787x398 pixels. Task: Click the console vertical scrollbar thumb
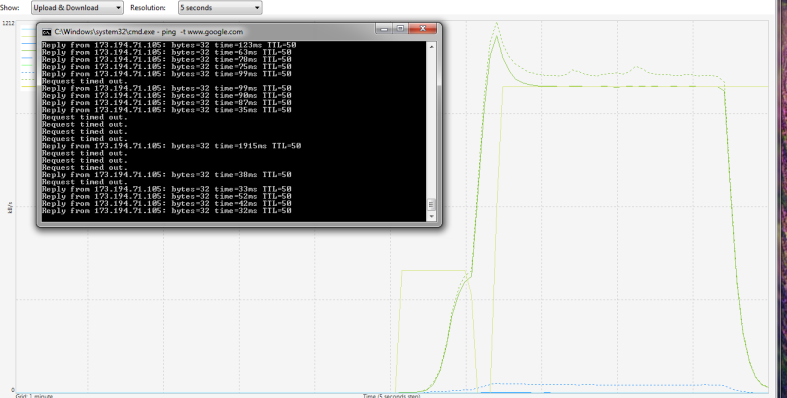tap(431, 205)
